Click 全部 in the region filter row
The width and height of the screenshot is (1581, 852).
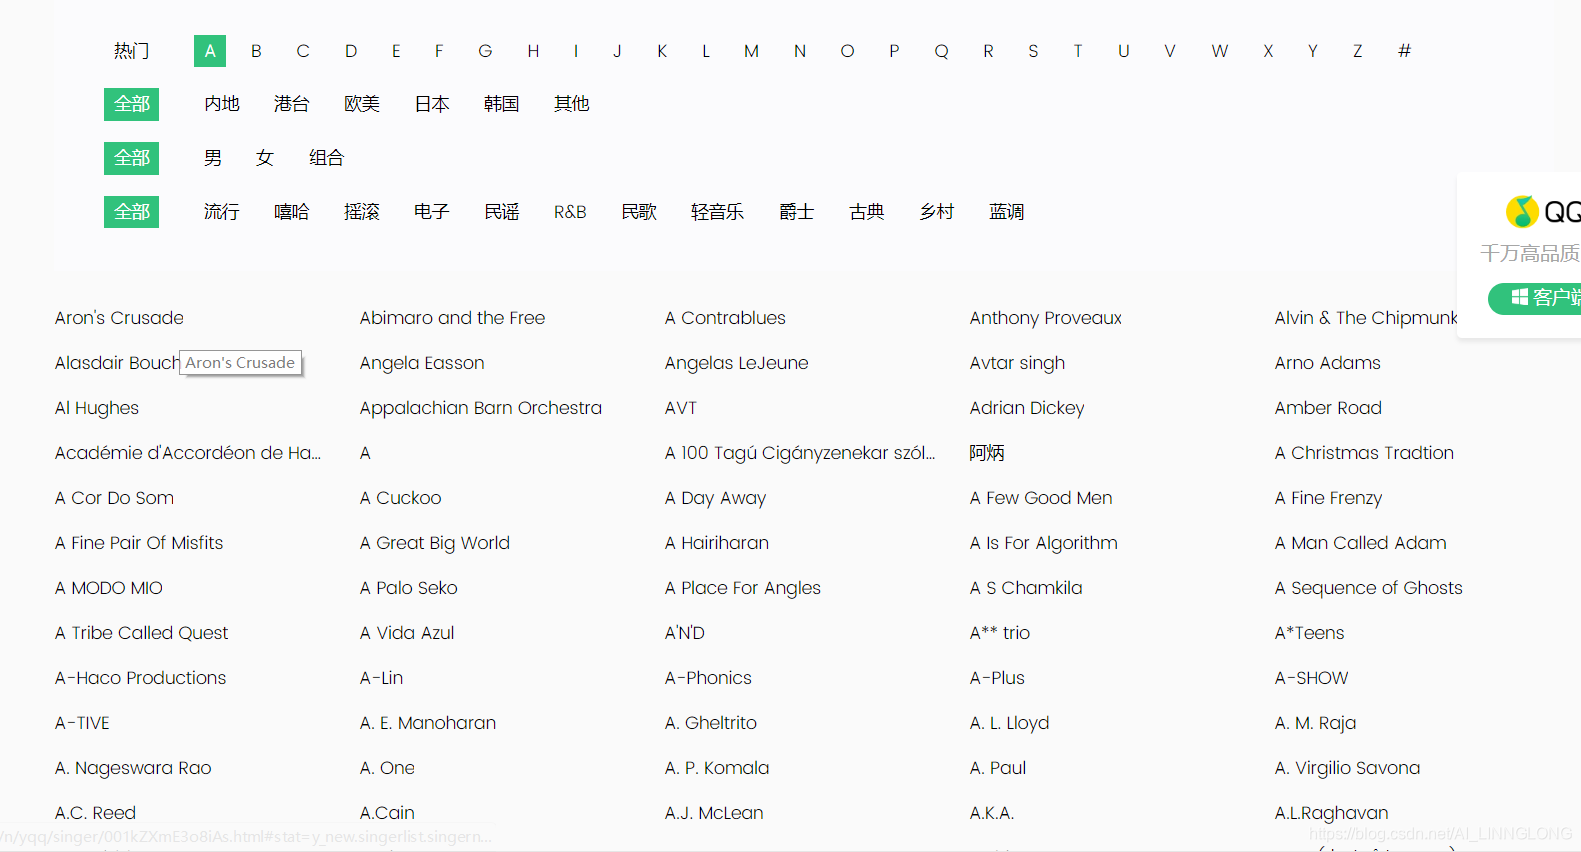(x=131, y=104)
